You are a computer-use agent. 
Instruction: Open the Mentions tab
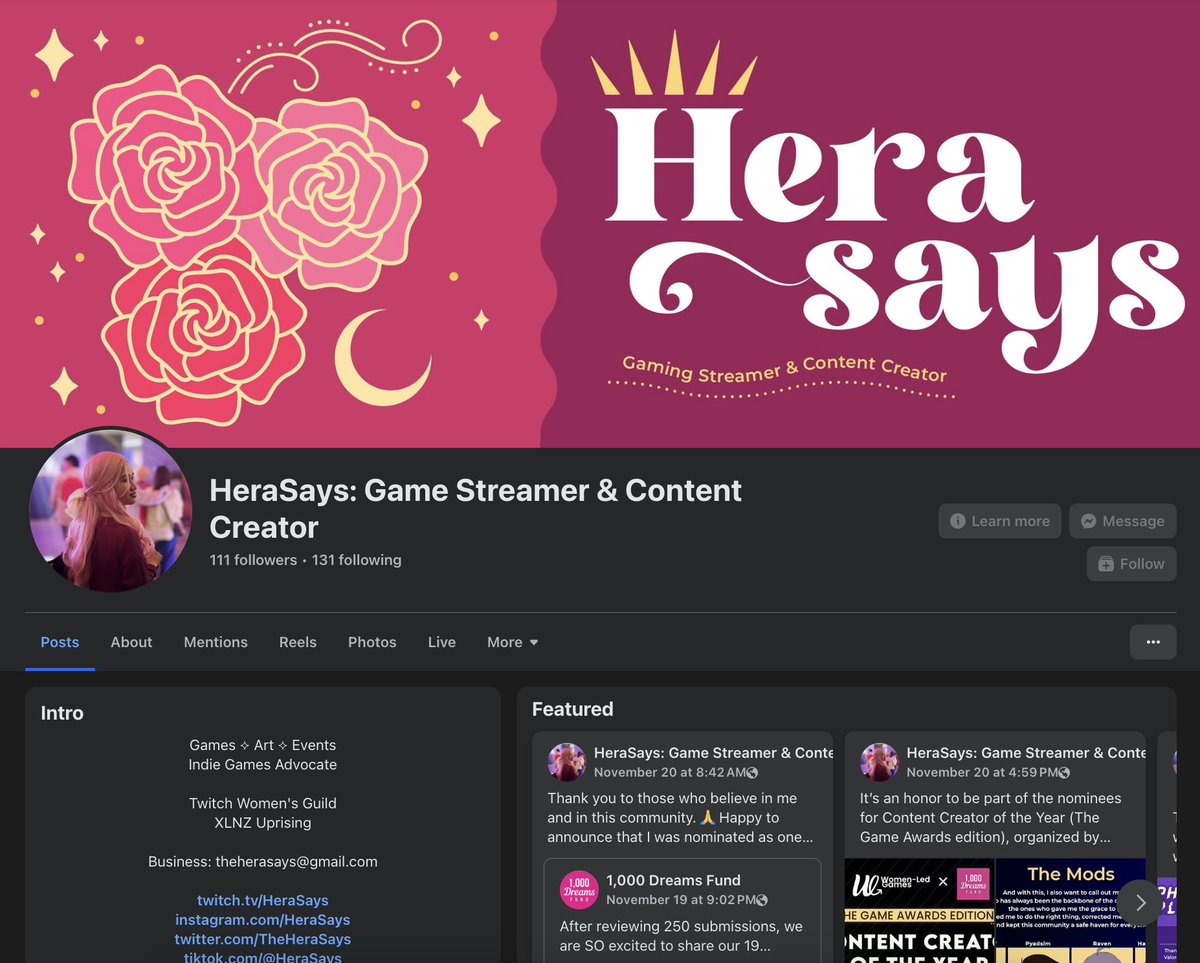point(216,642)
